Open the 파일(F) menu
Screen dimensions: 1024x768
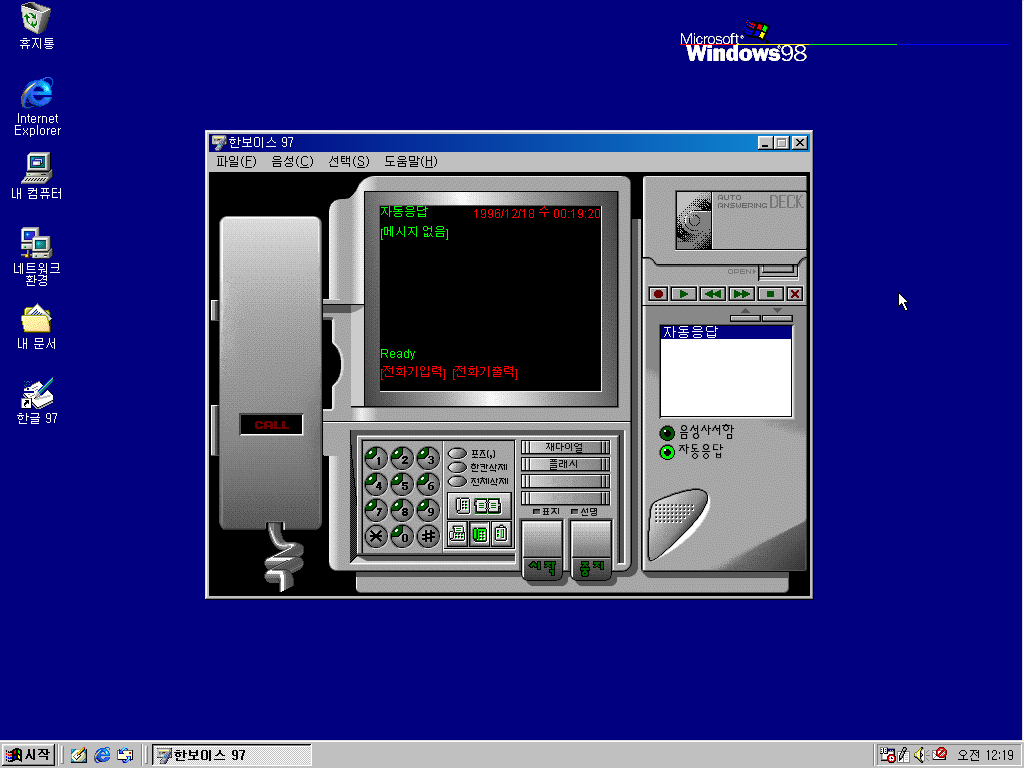236,161
